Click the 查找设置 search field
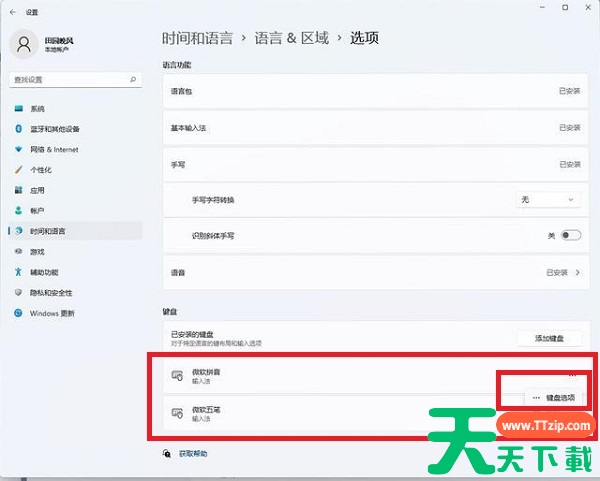 click(x=75, y=80)
